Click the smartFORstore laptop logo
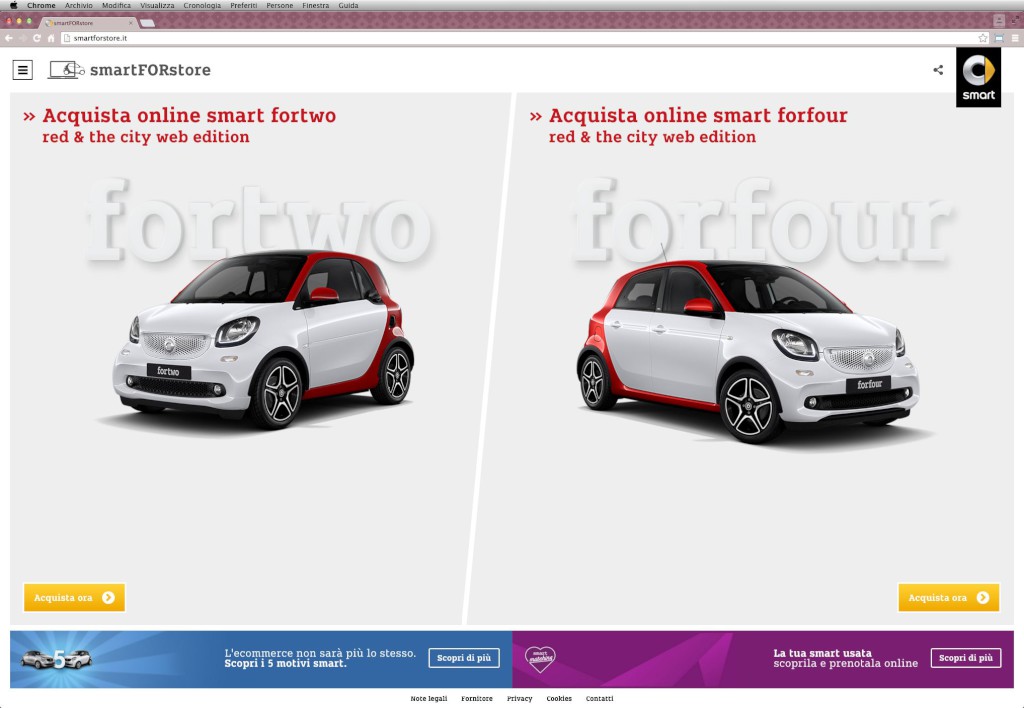Screen dimensions: 1024x708 point(66,70)
